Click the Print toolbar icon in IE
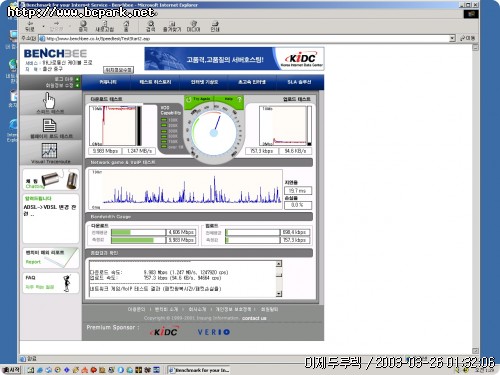500x375 pixels. pyautogui.click(x=215, y=26)
